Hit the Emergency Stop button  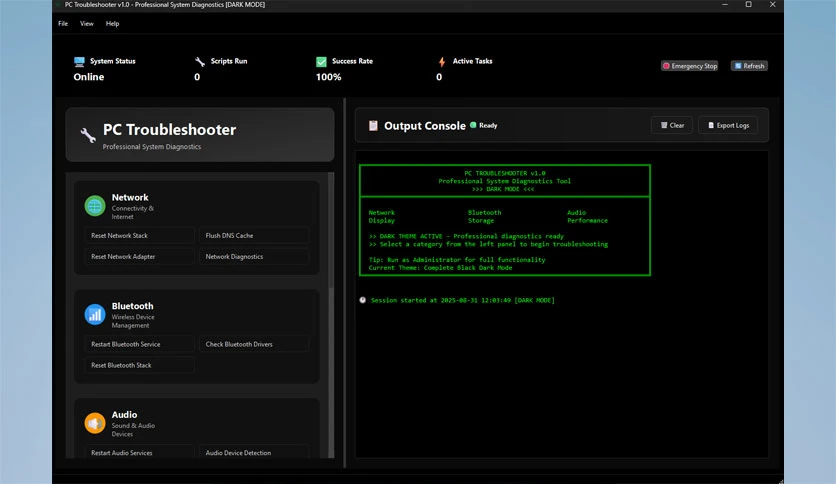pos(689,66)
